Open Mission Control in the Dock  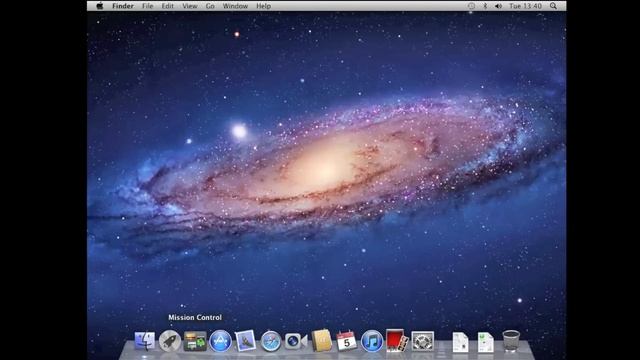tap(195, 341)
